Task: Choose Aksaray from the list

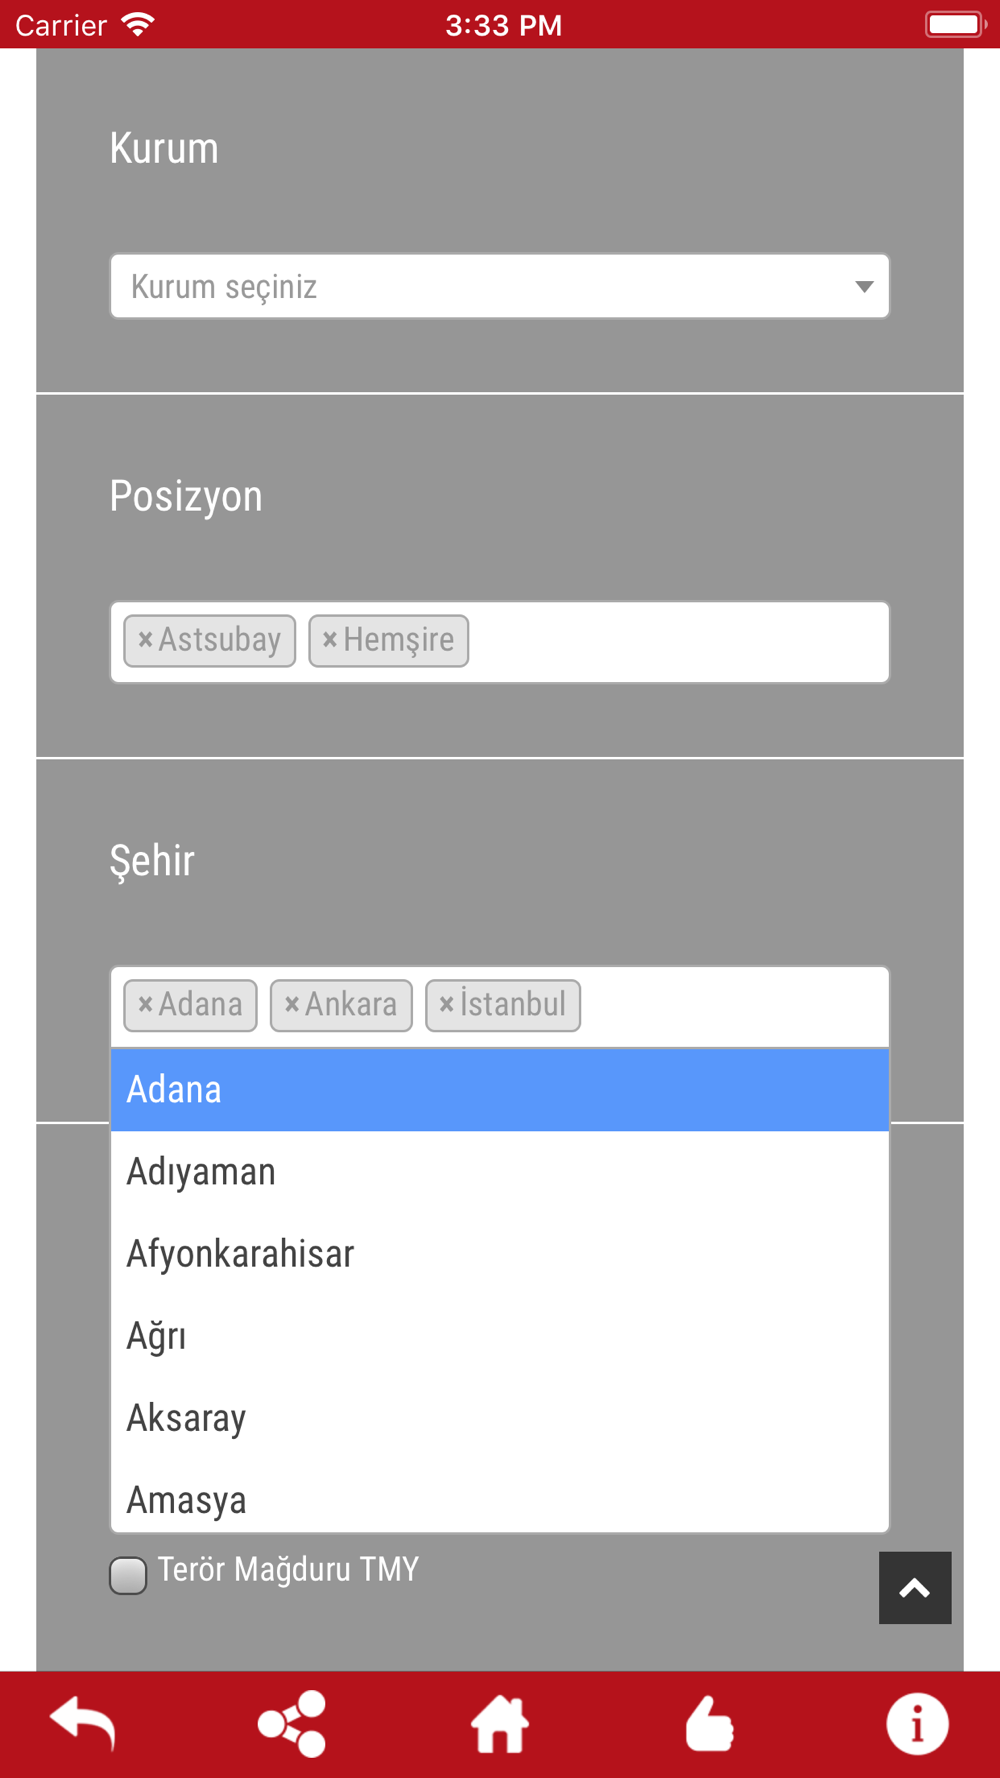Action: click(500, 1418)
